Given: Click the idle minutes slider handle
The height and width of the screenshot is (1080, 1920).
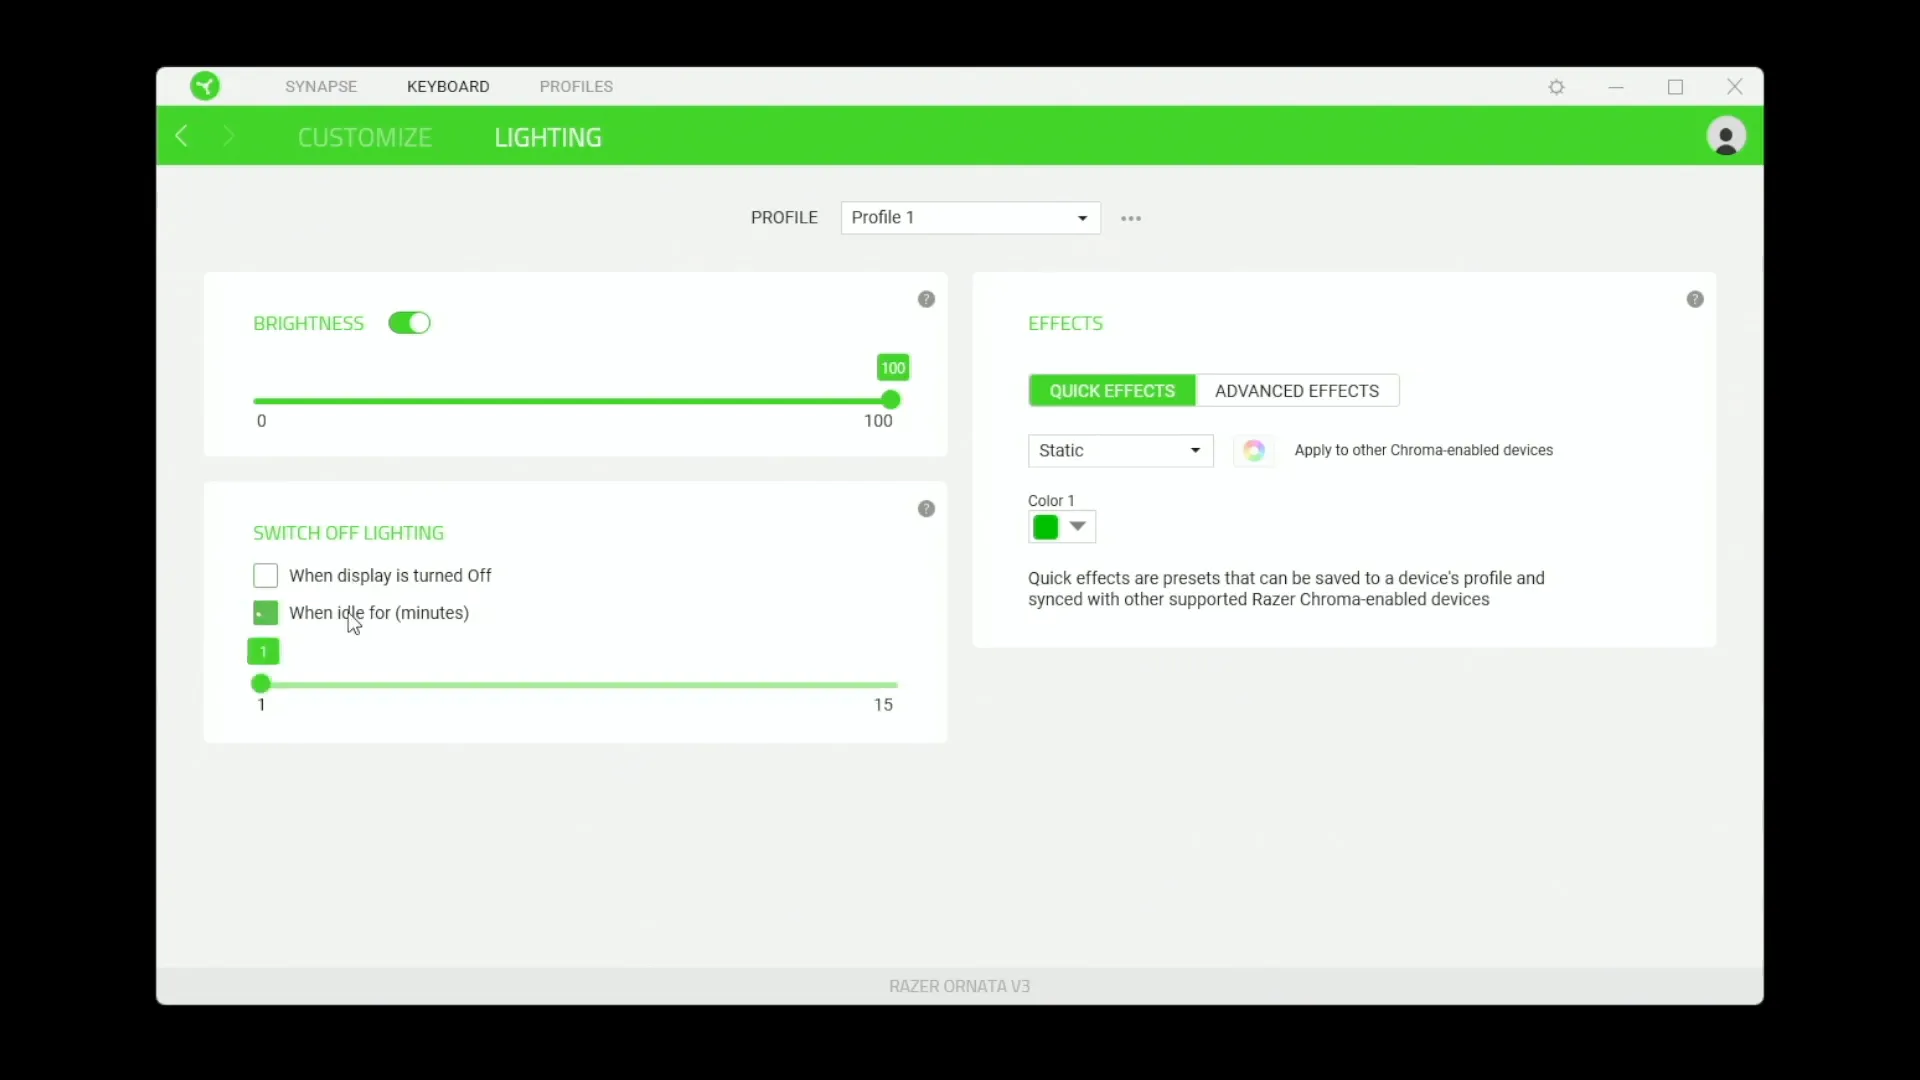Looking at the screenshot, I should point(261,684).
